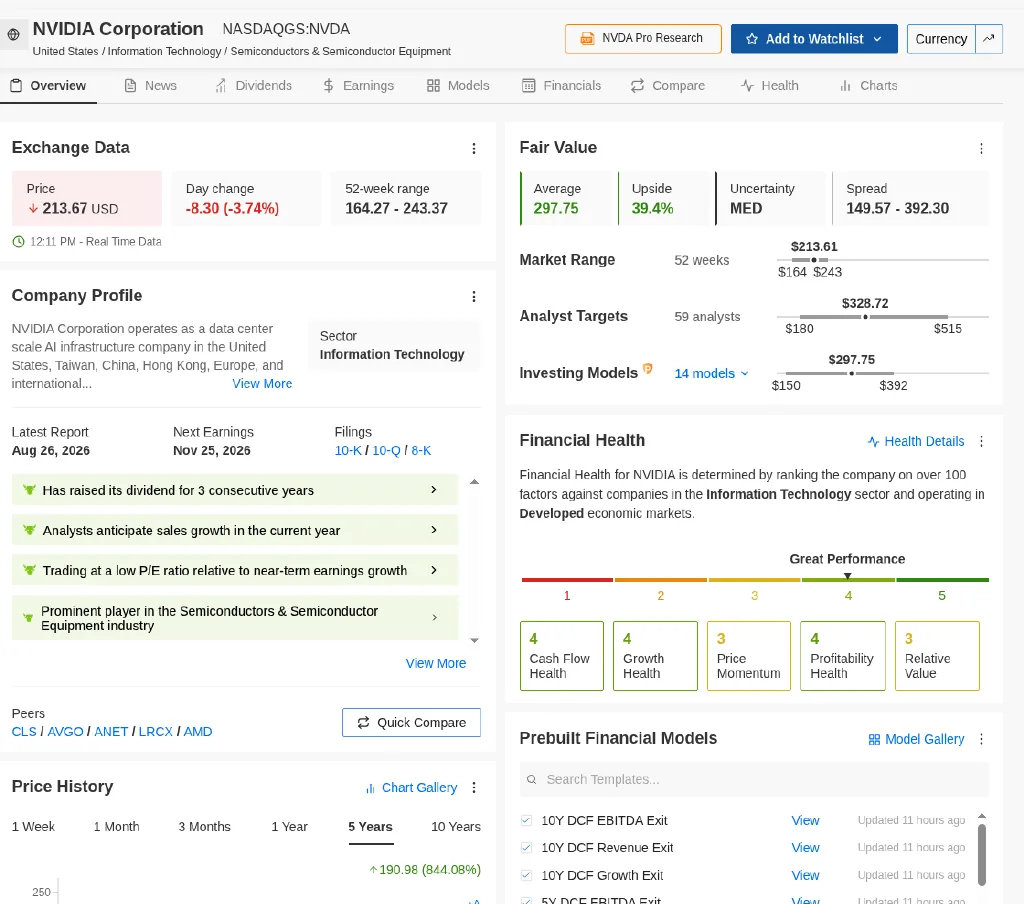Open the Earnings tab
This screenshot has width=1024, height=904.
pos(359,86)
